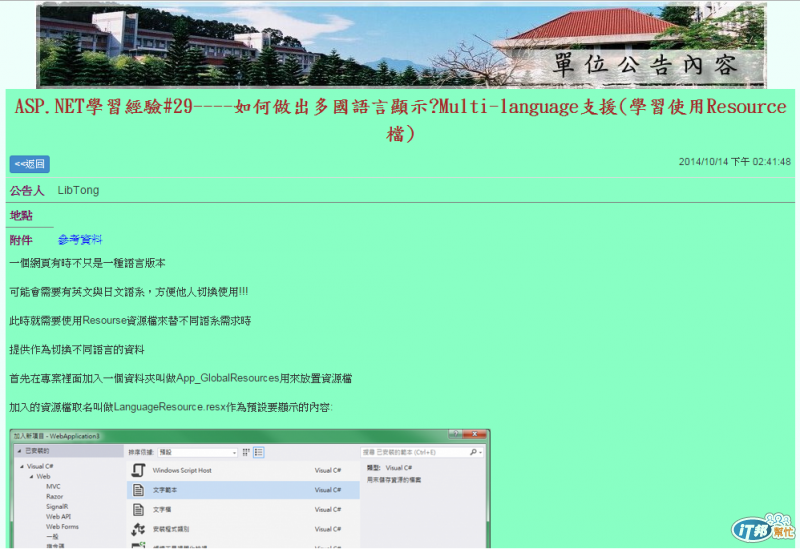The width and height of the screenshot is (800, 549).
Task: Click the 類型: Visual C# description text
Action: tap(389, 468)
